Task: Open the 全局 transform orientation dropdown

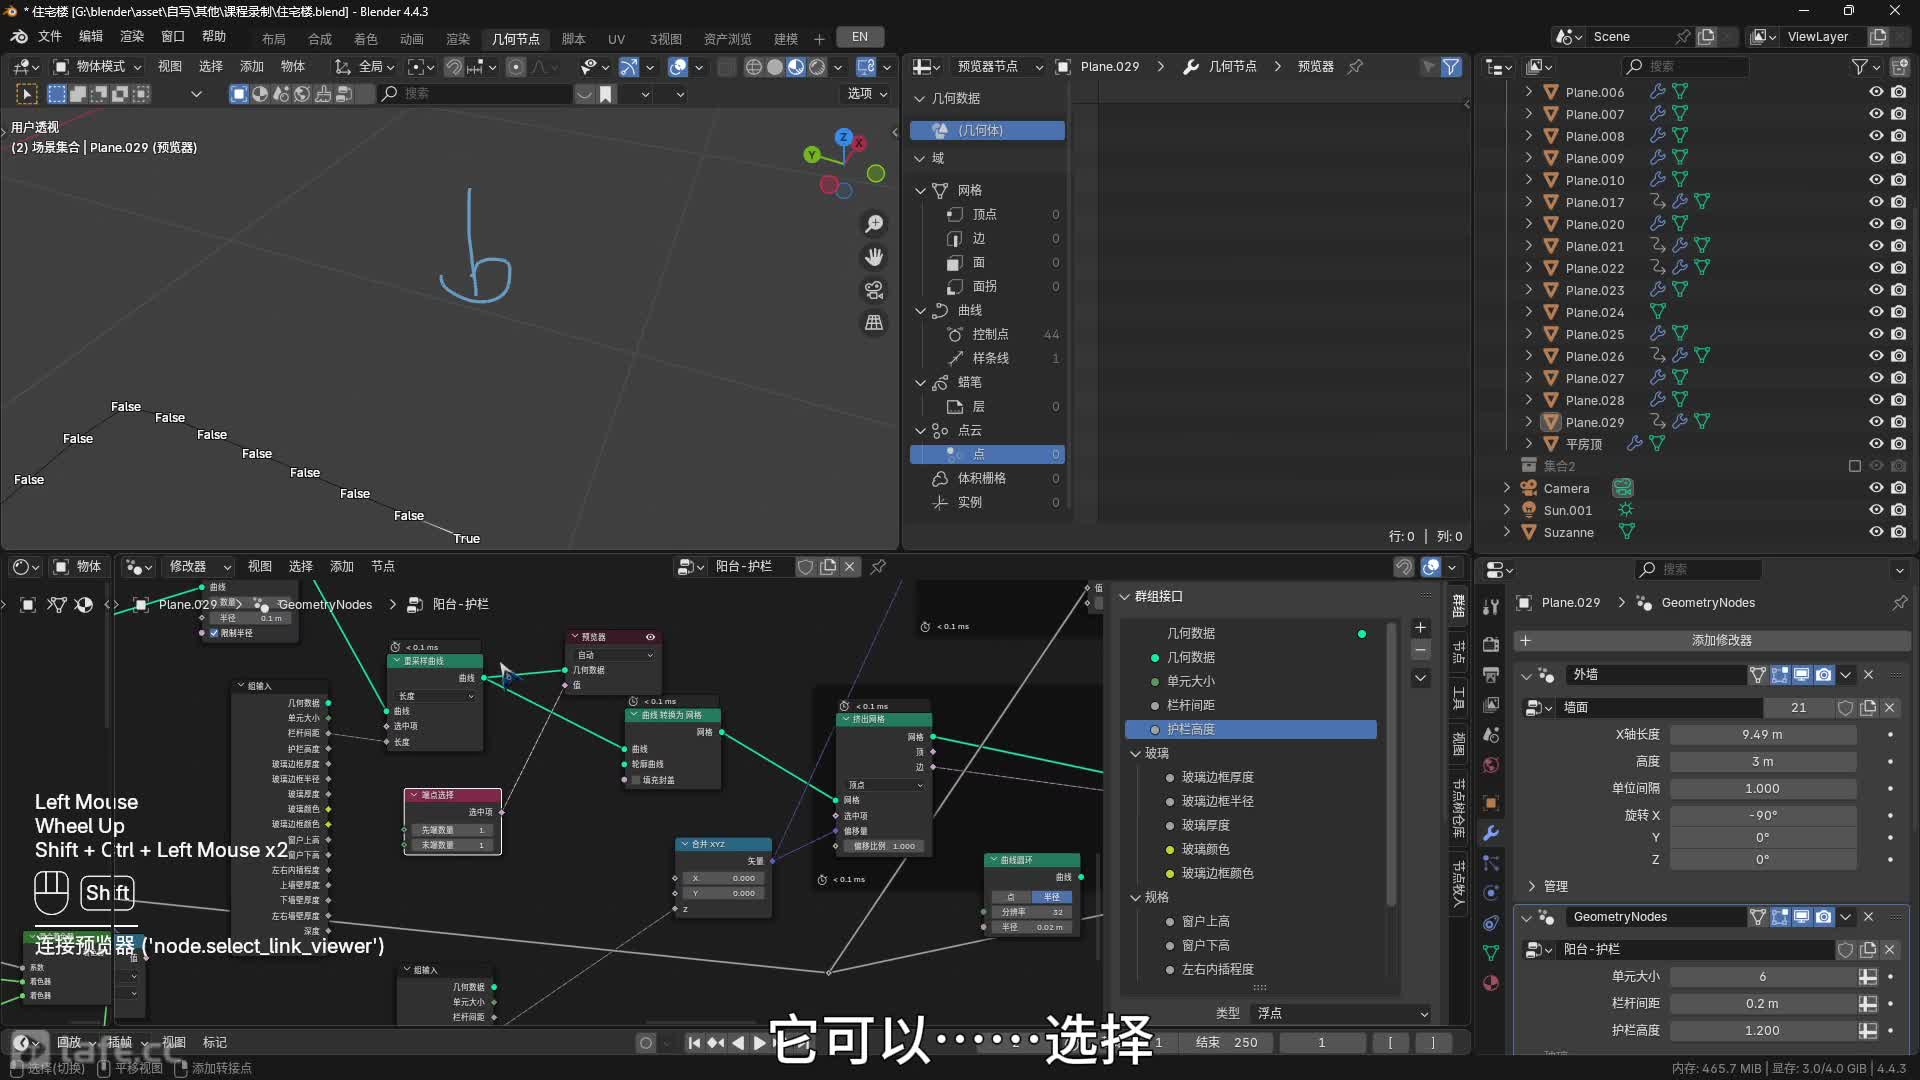Action: [366, 67]
